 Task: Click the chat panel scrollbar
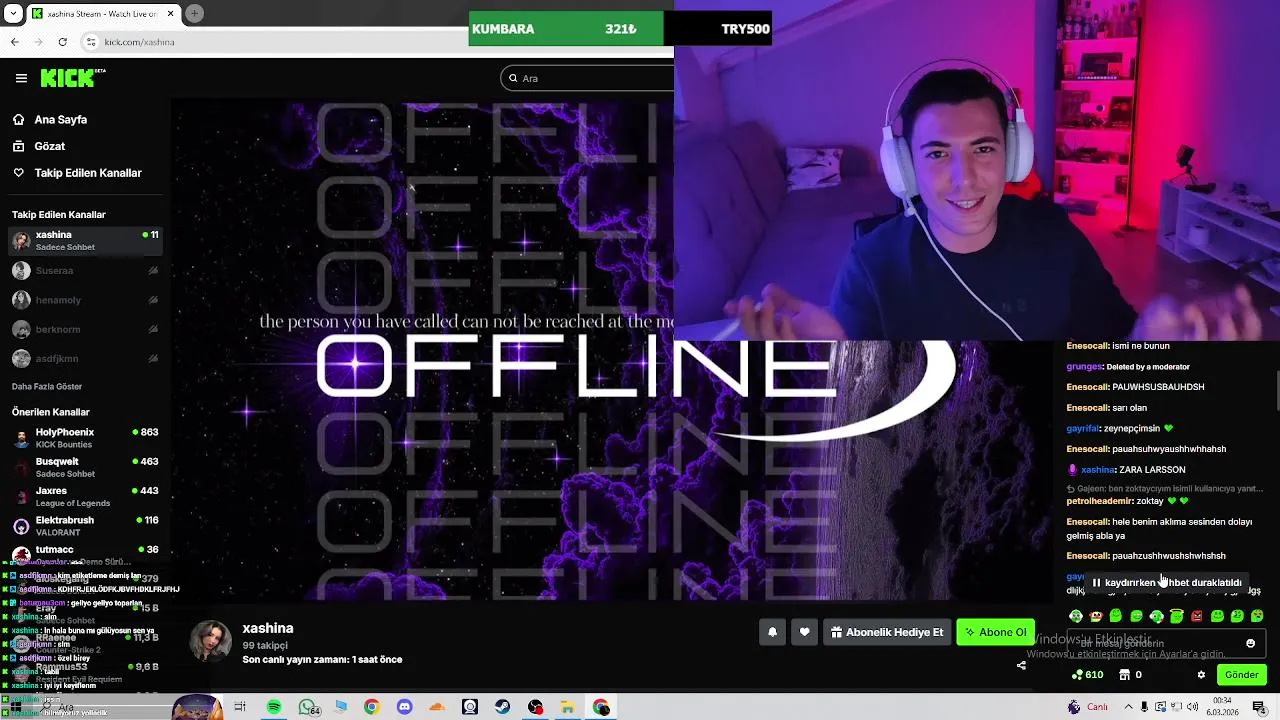tap(1276, 391)
